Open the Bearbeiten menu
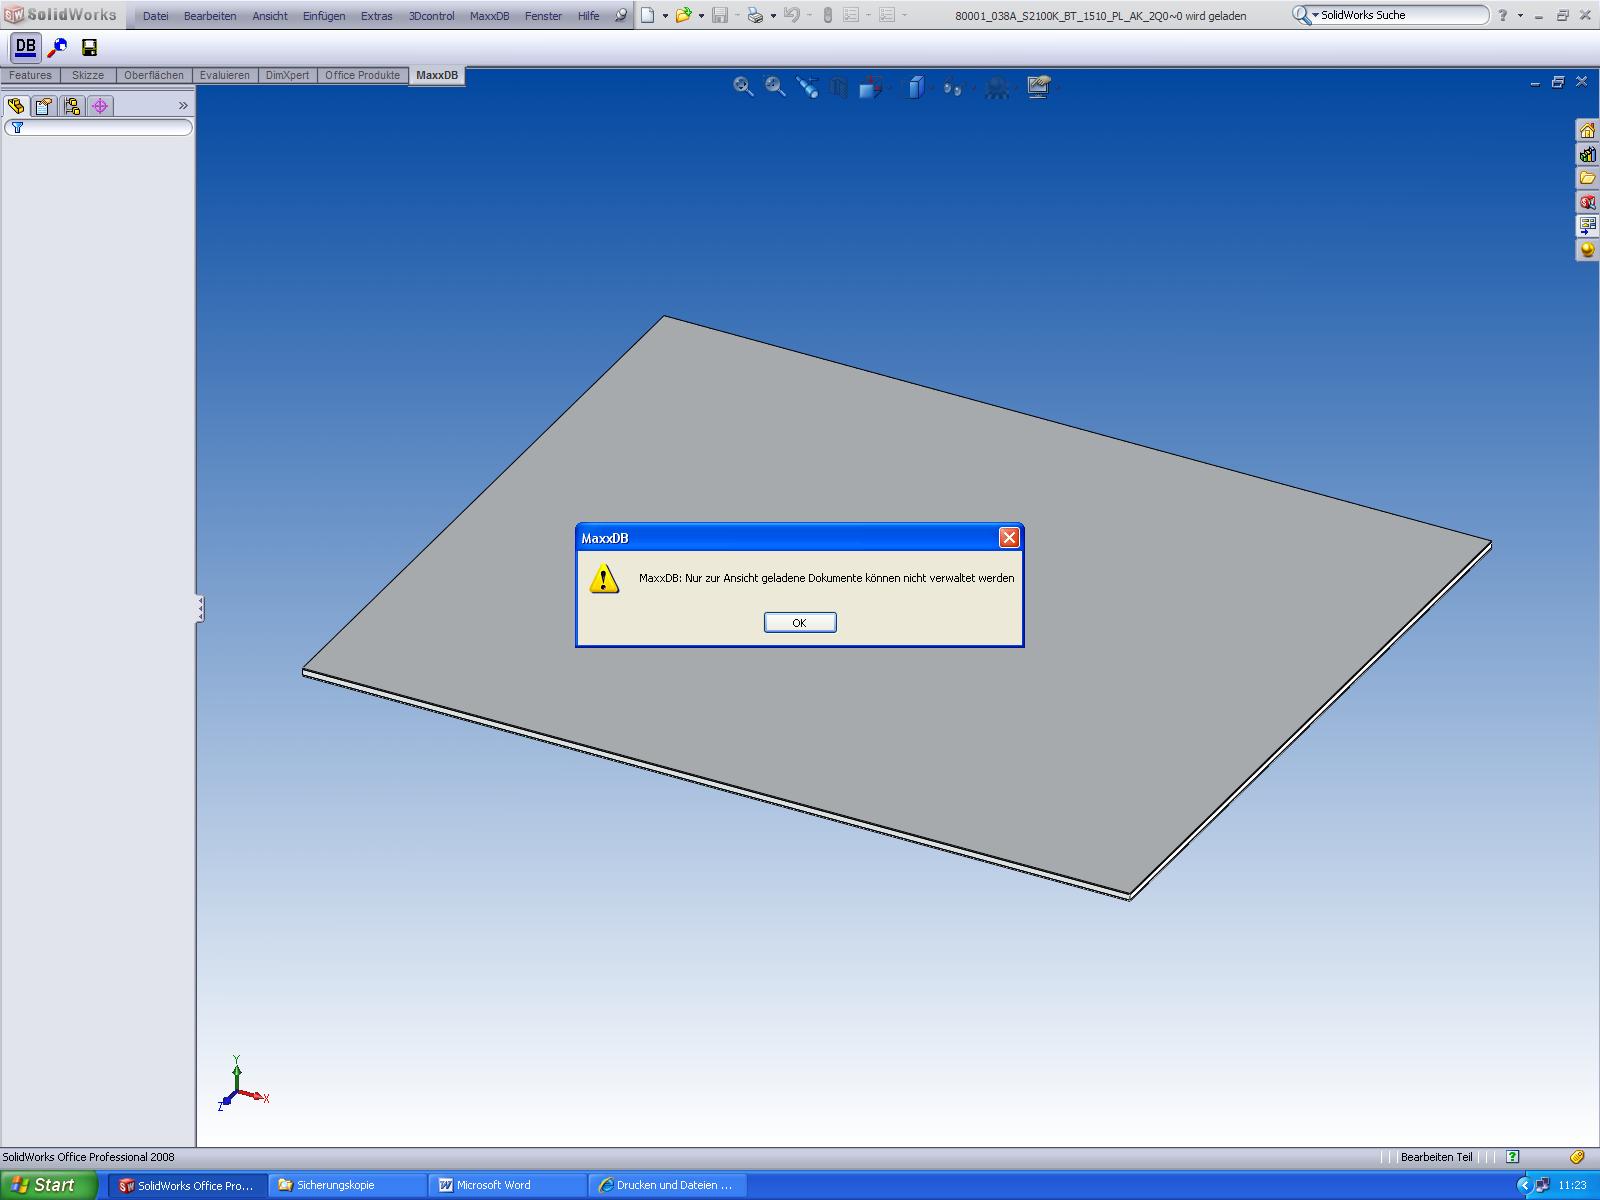 pos(210,16)
